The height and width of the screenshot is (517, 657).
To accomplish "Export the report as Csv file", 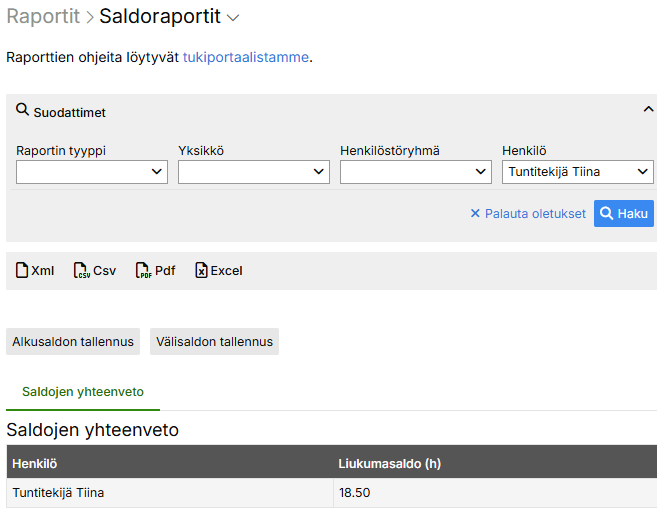I will coord(95,271).
